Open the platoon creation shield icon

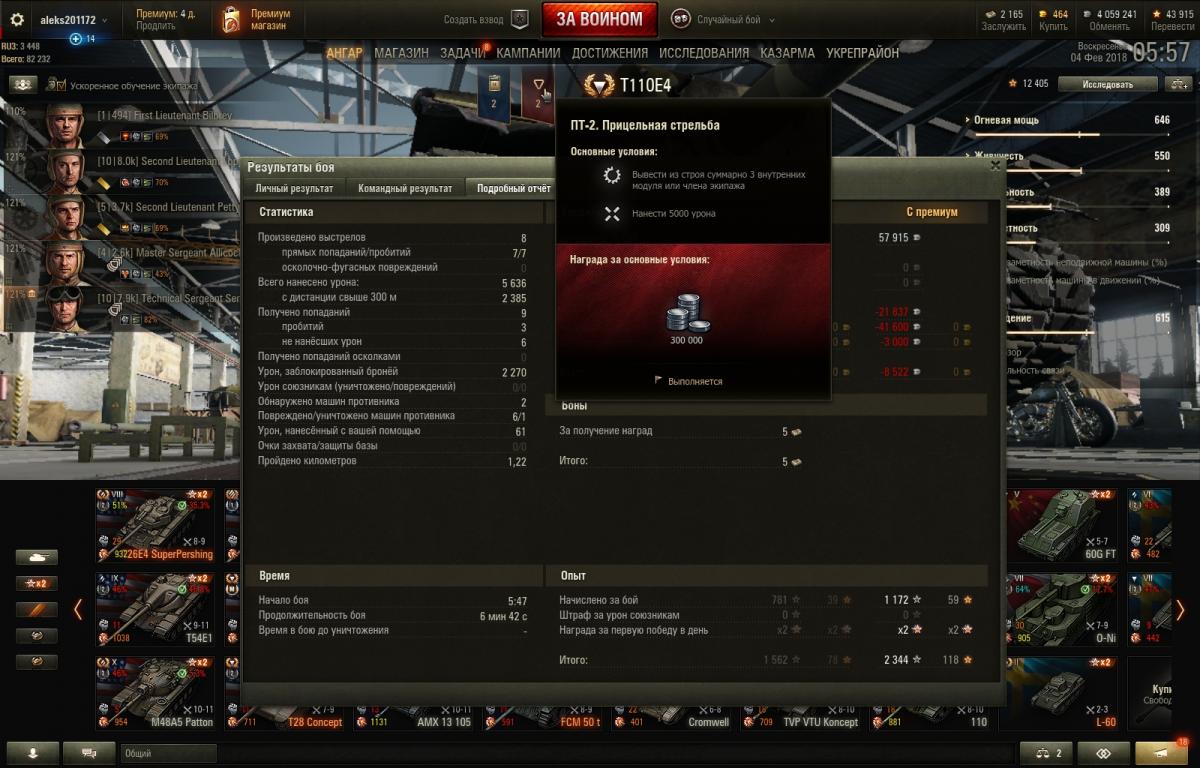pos(520,19)
